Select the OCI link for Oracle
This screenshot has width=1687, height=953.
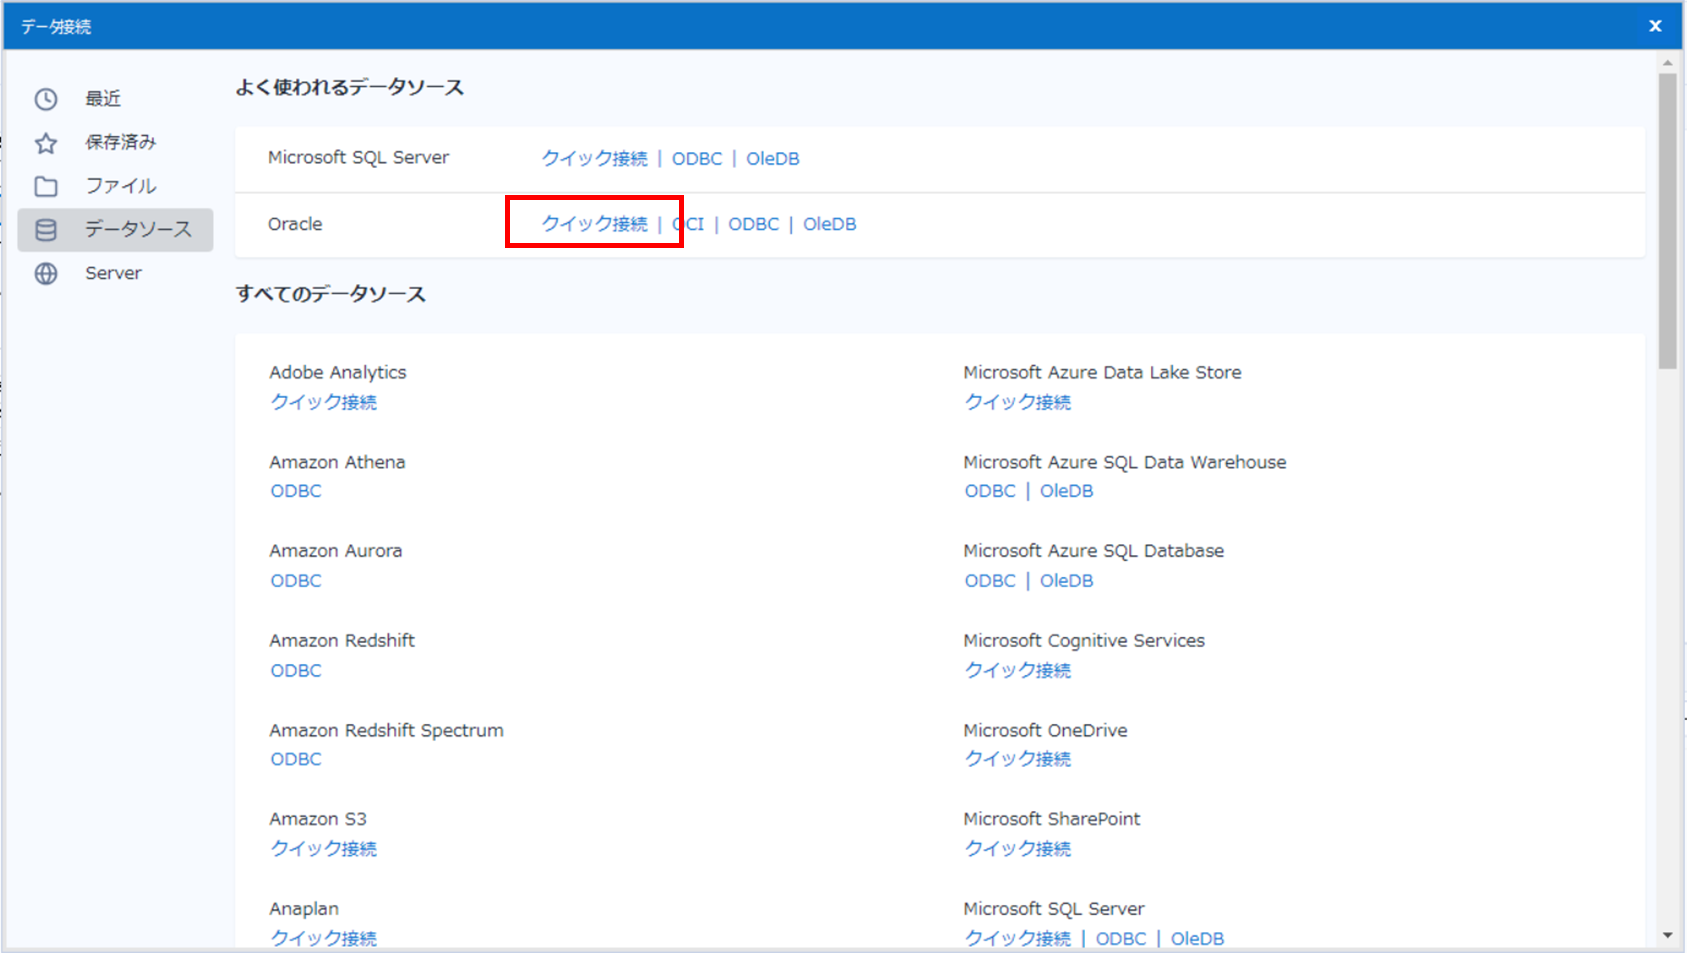click(x=688, y=224)
